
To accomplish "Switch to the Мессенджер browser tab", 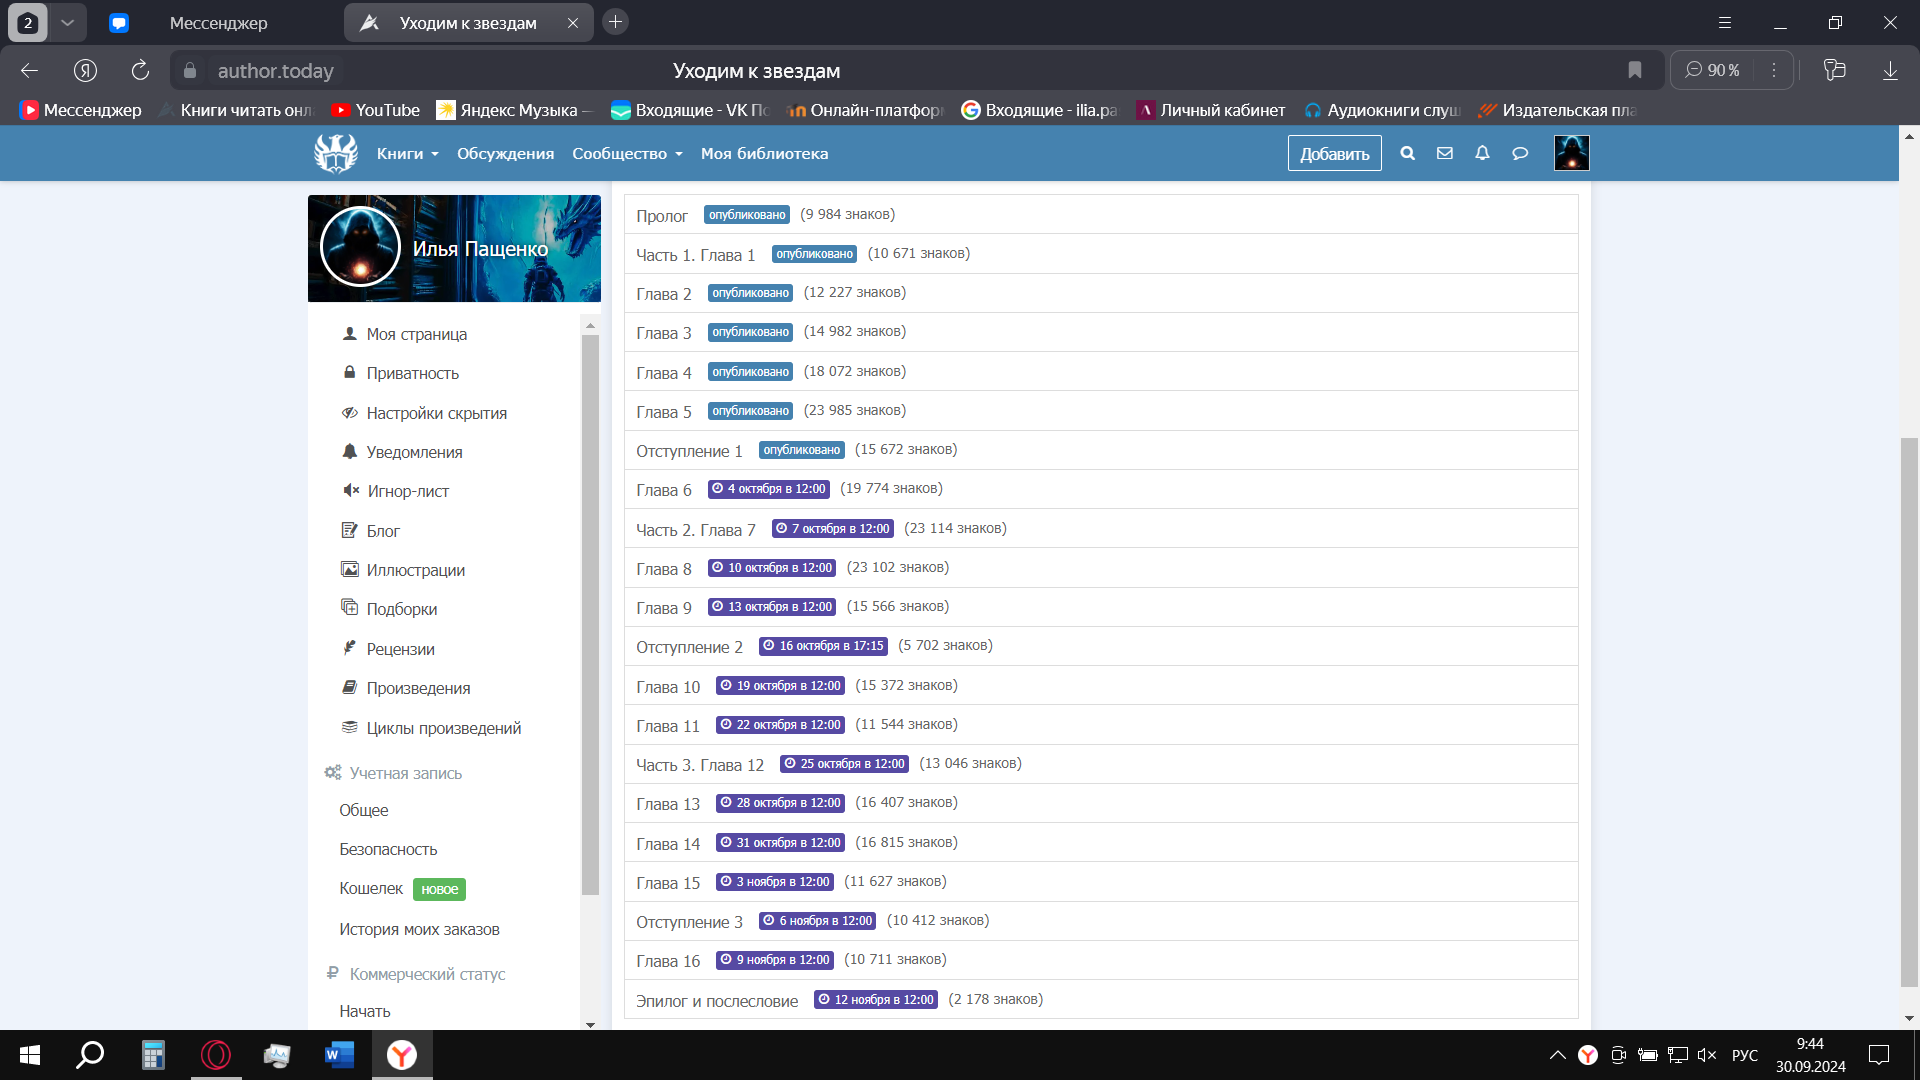I will coord(218,22).
